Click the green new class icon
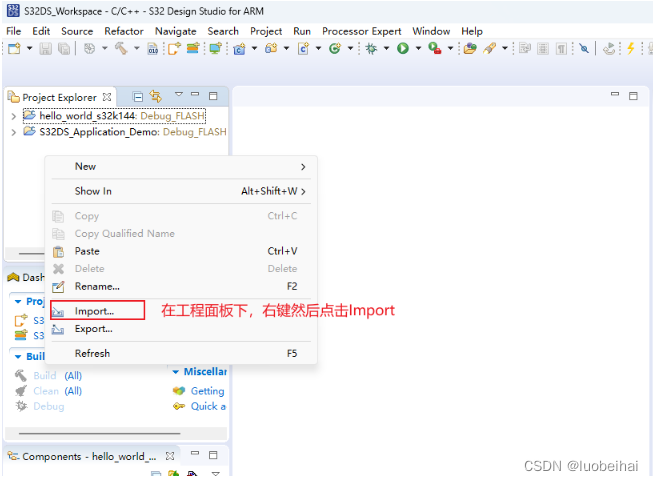Image resolution: width=653 pixels, height=481 pixels. (335, 48)
